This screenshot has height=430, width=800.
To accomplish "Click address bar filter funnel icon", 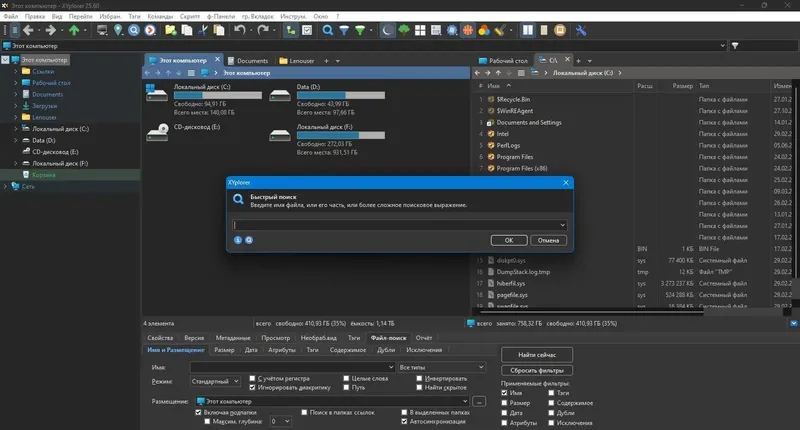I will 735,46.
